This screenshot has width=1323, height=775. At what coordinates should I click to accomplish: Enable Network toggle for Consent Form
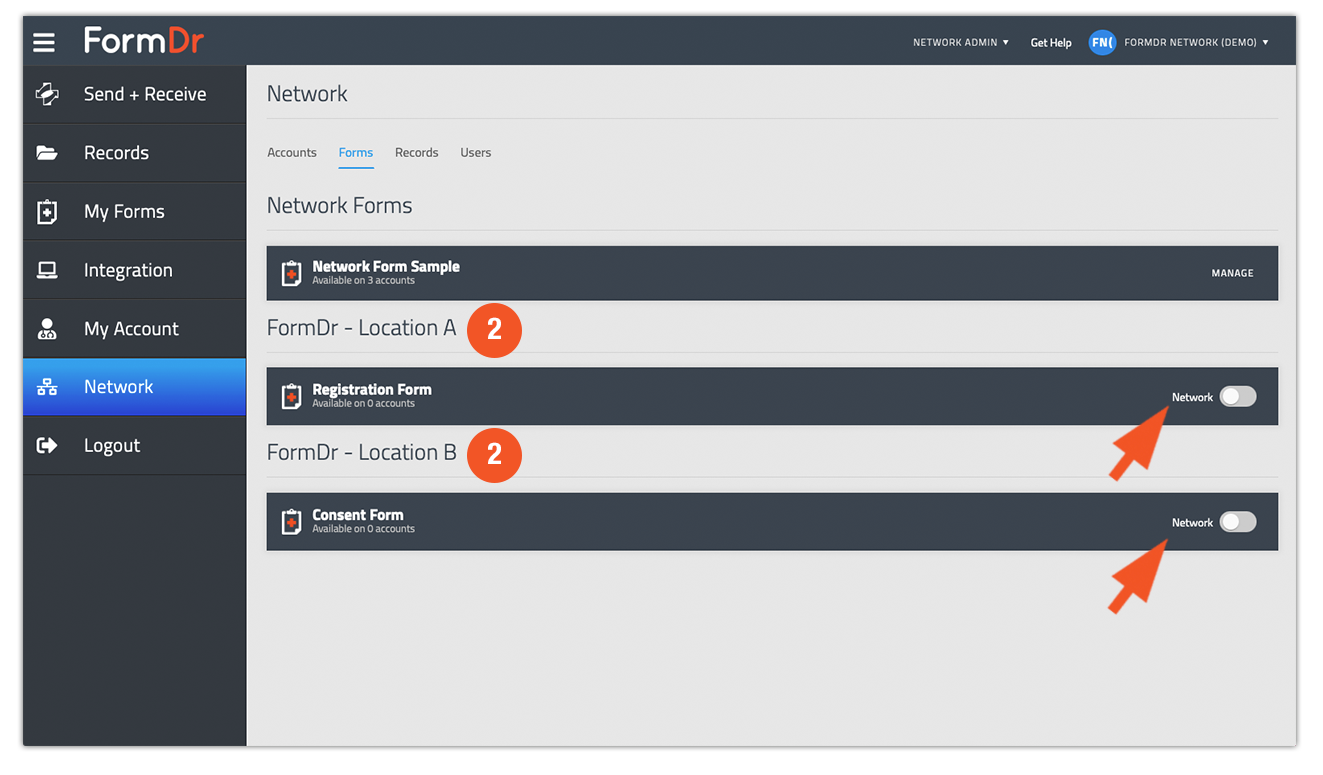1238,522
